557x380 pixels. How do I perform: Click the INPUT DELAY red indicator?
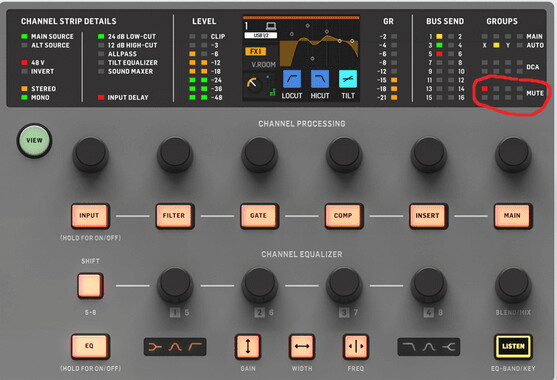click(101, 97)
